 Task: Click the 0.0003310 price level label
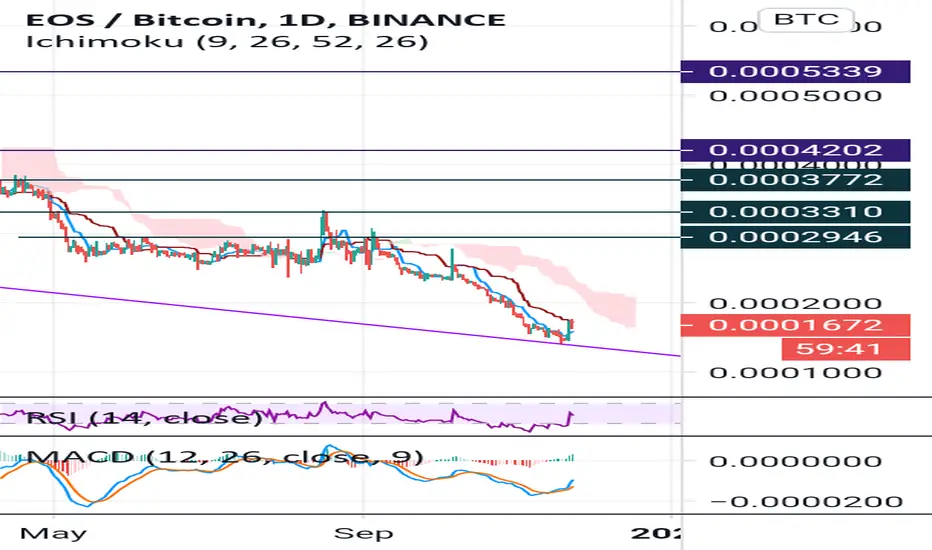tap(795, 212)
